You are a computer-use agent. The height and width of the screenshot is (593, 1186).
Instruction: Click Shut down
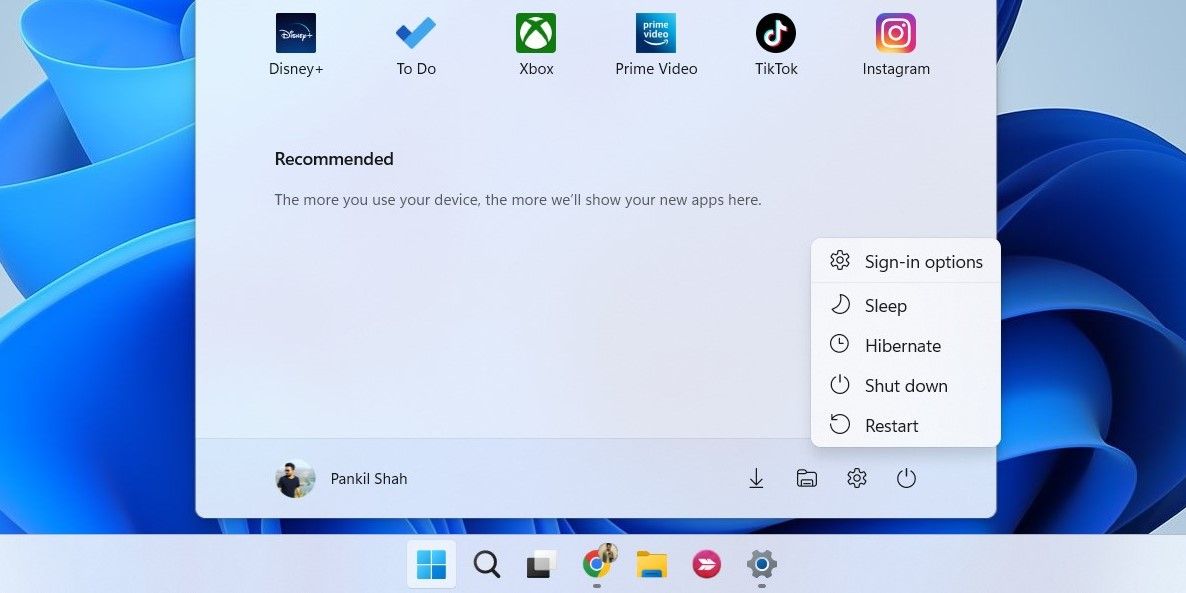pos(906,385)
